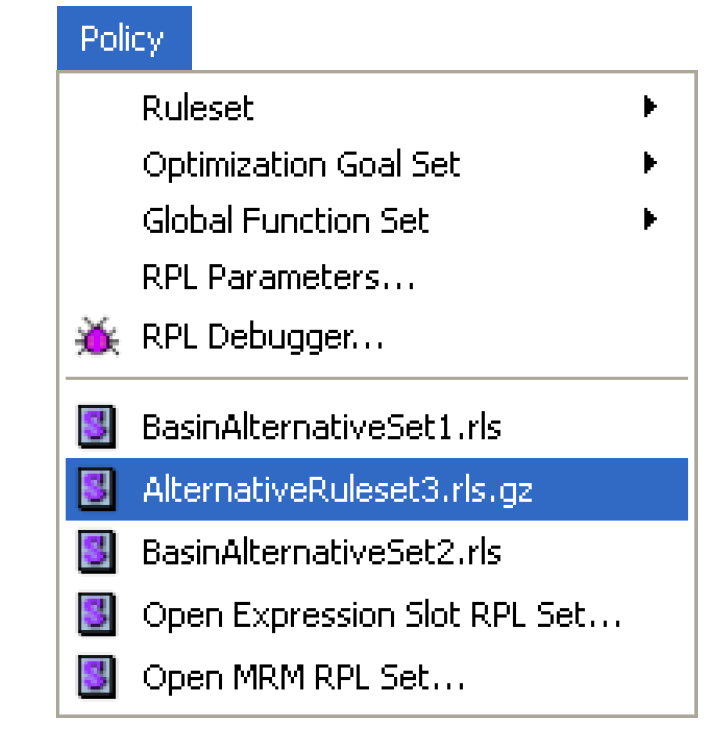The height and width of the screenshot is (733, 715).
Task: Click the BasinAlternativeSet1.rls file icon
Action: [97, 429]
